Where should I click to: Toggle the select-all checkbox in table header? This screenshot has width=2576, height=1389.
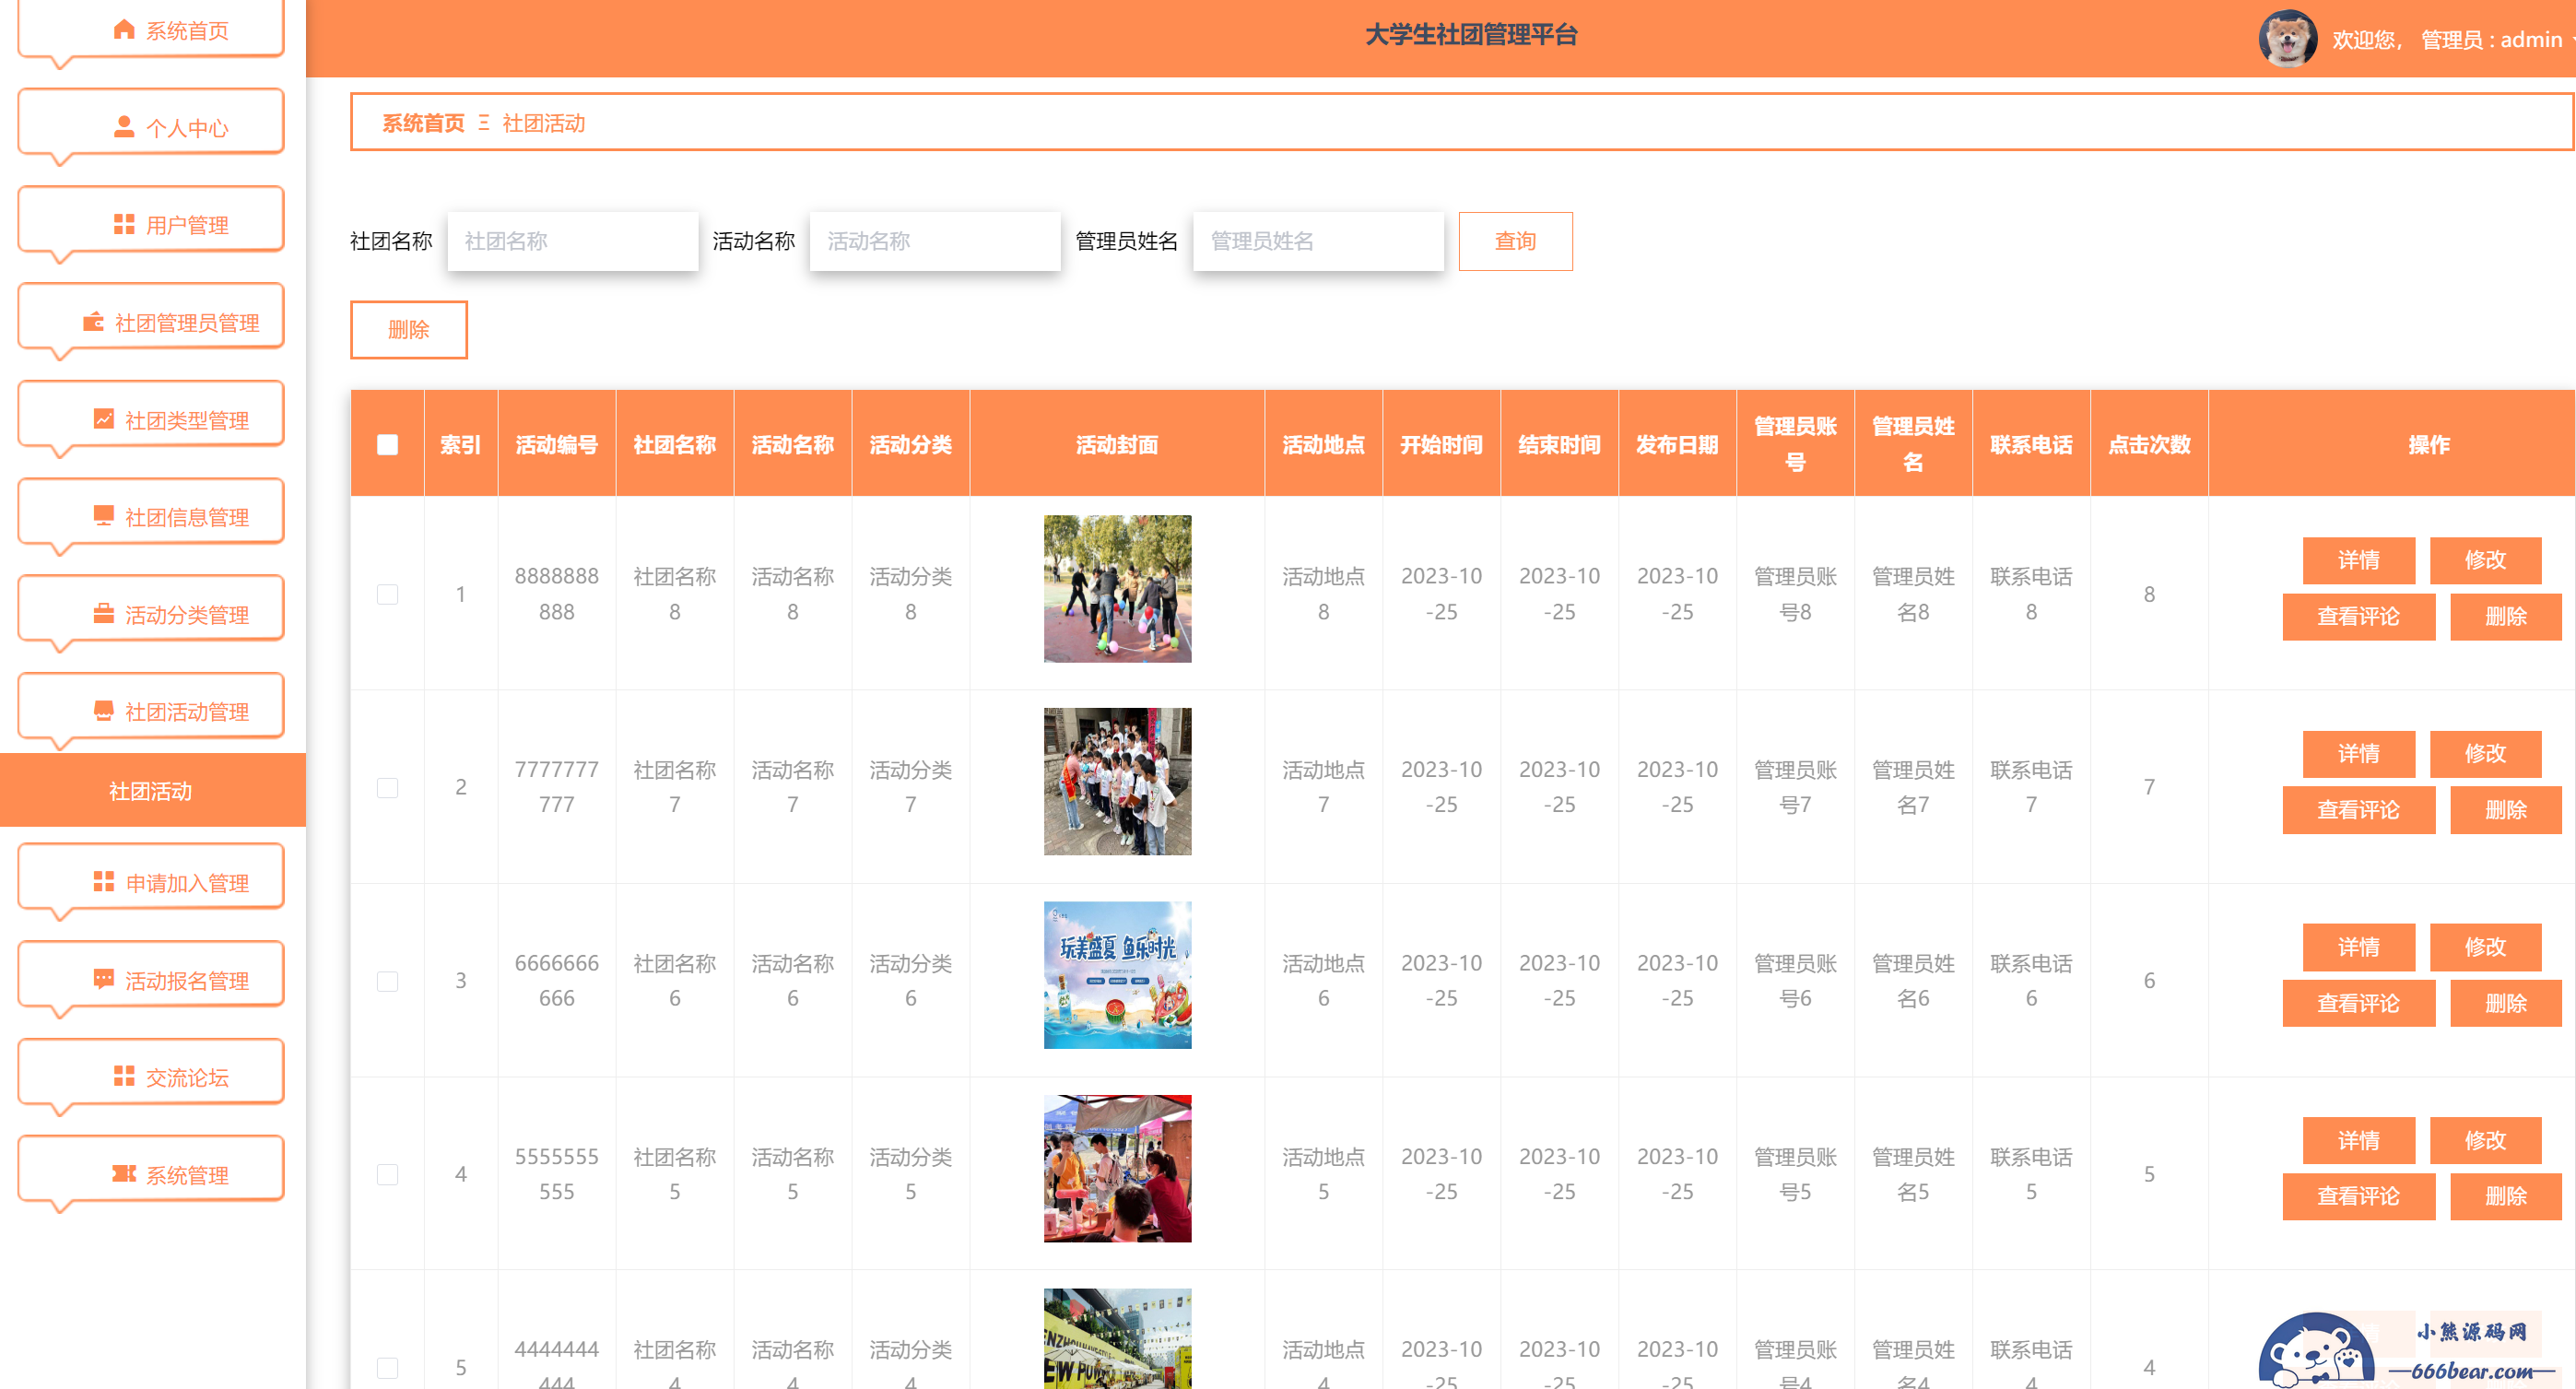point(387,444)
